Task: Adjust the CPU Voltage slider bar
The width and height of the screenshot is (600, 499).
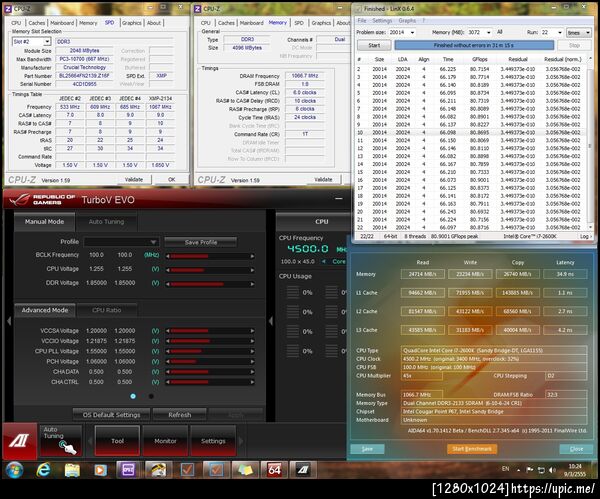Action: pos(210,270)
